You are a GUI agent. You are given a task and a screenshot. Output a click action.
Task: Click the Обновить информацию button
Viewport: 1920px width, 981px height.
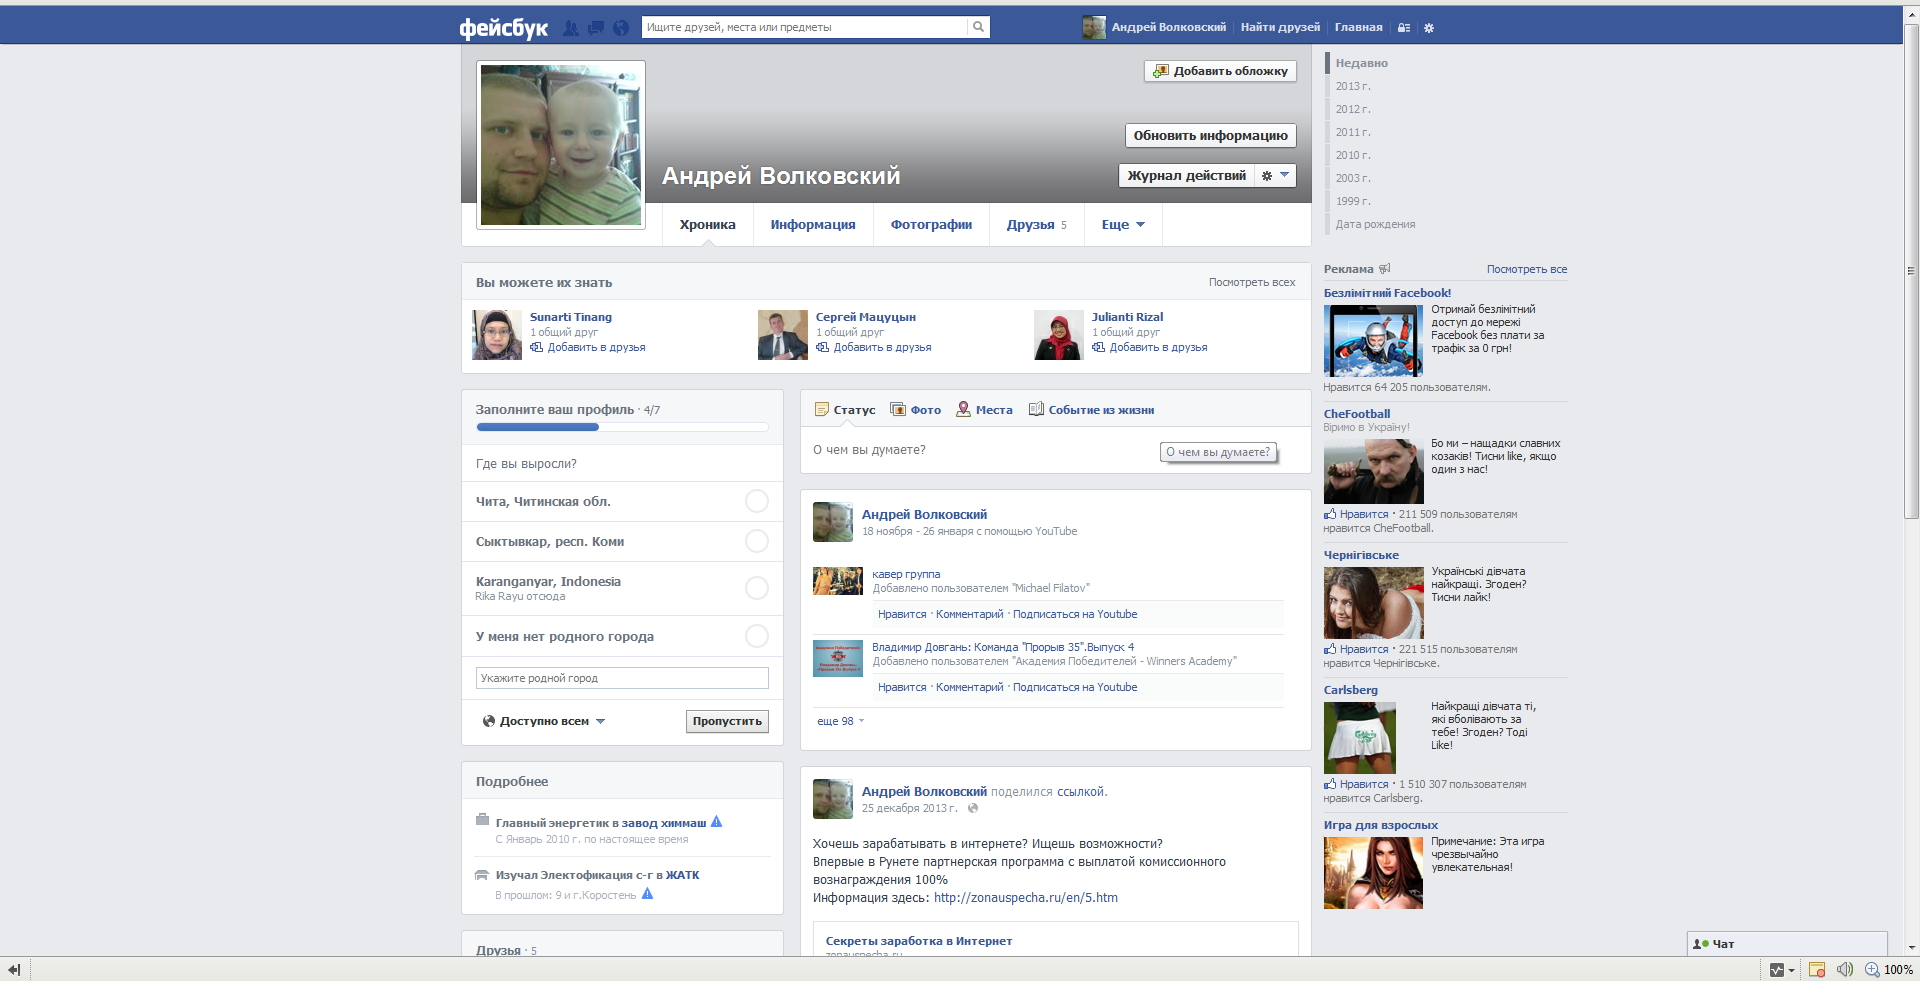click(x=1210, y=136)
